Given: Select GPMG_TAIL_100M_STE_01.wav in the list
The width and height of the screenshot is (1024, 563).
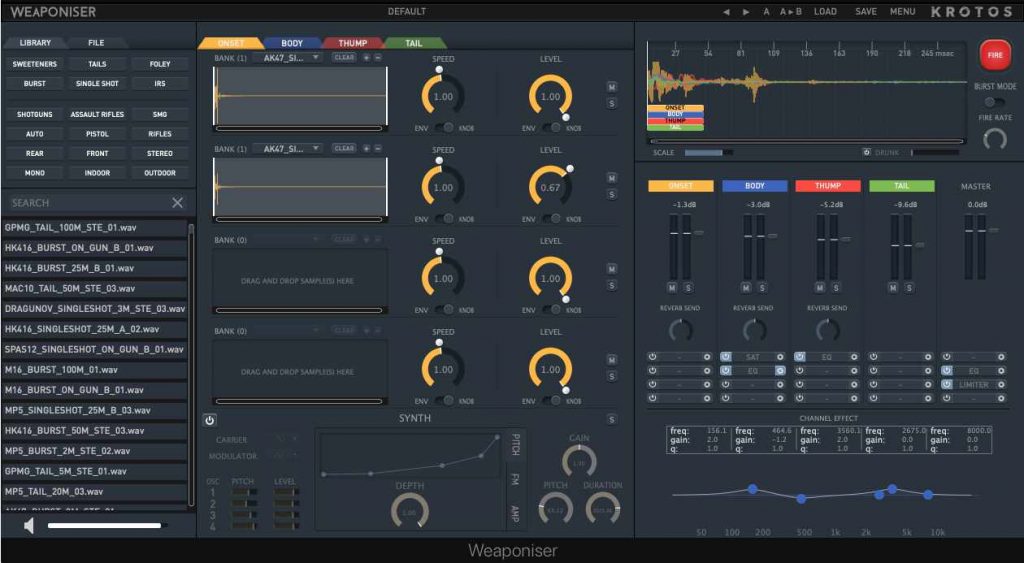Looking at the screenshot, I should pos(95,228).
